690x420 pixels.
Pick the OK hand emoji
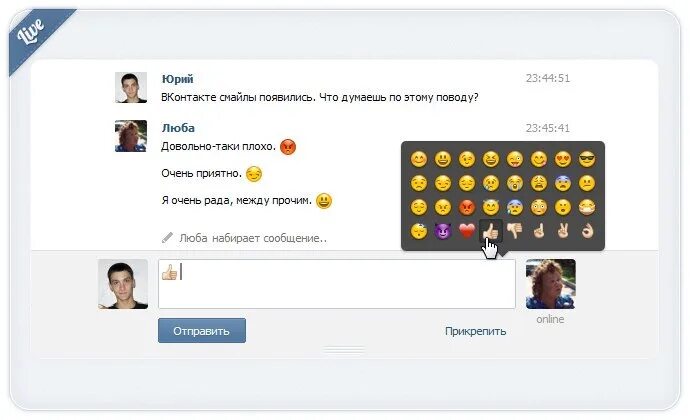tap(587, 230)
